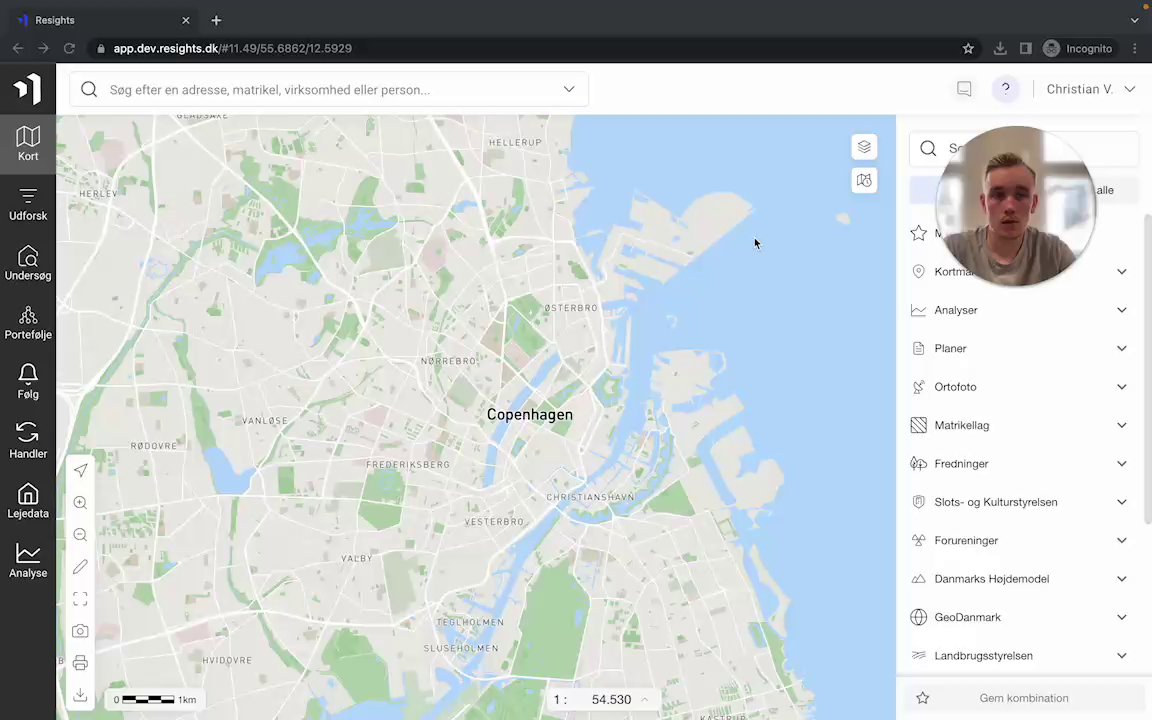Open the Handler section in sidebar
The width and height of the screenshot is (1152, 720).
28,442
